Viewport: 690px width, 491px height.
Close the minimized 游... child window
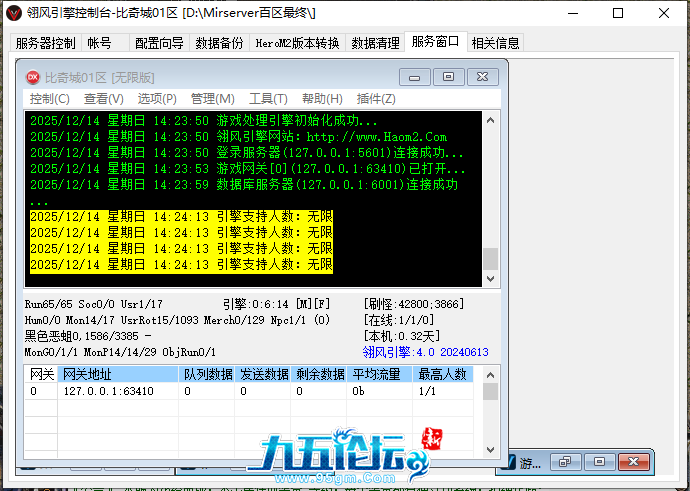coord(632,462)
